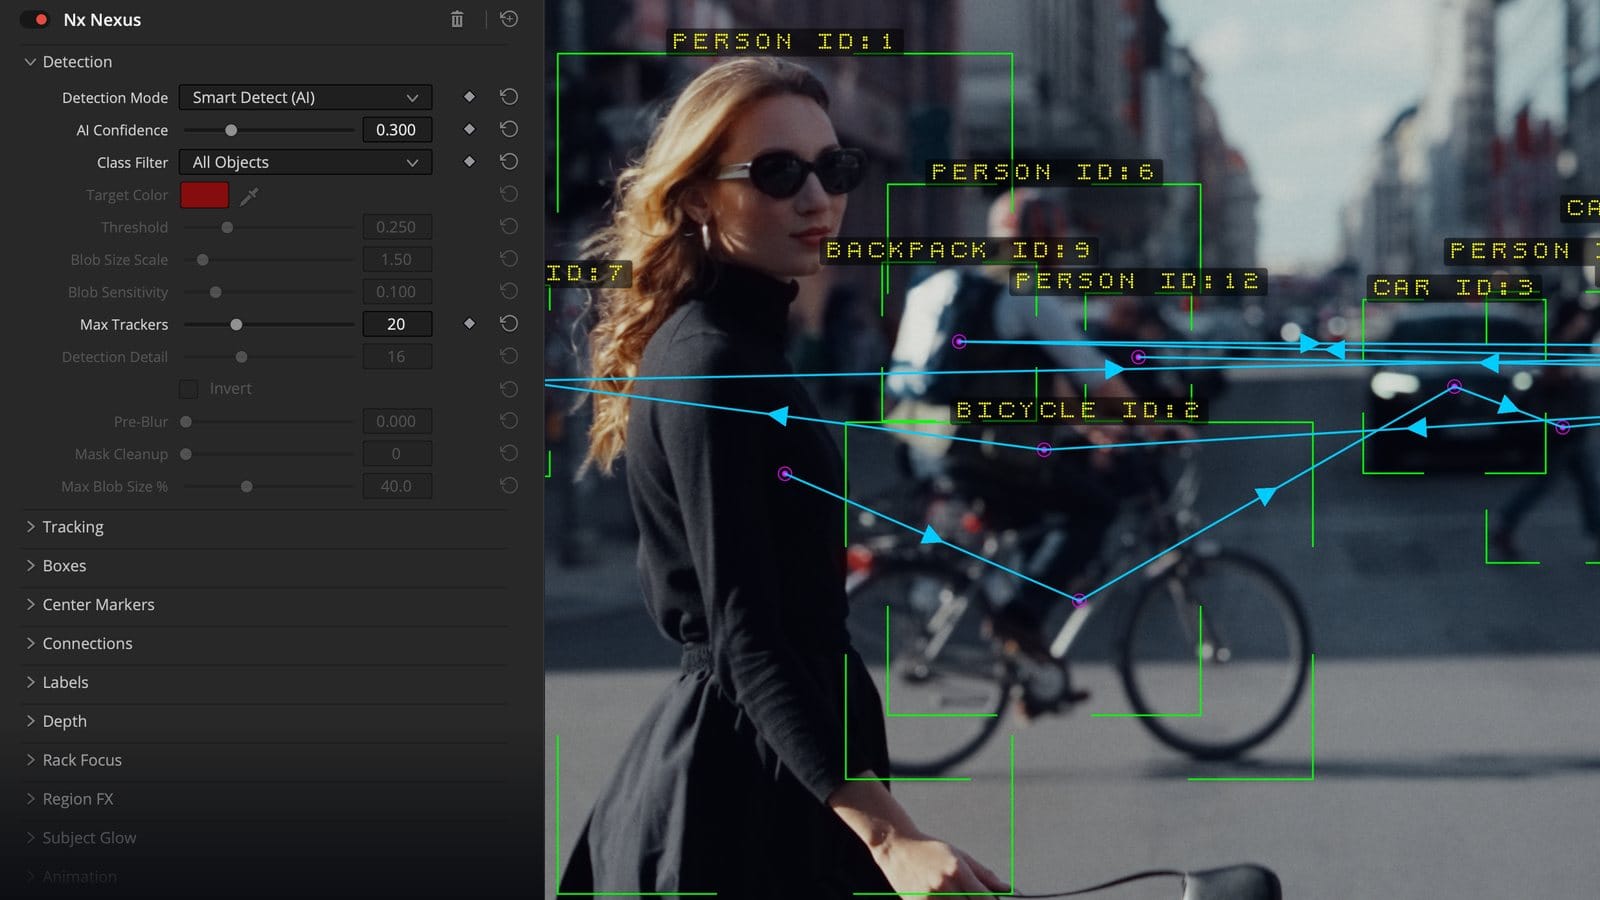Reset Target Color
This screenshot has height=900, width=1600.
[509, 194]
